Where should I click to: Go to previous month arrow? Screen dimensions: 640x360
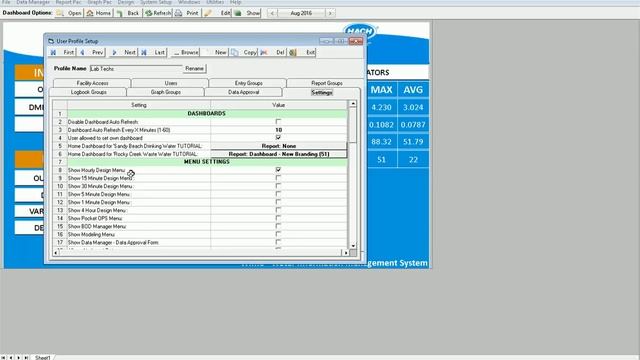(273, 13)
